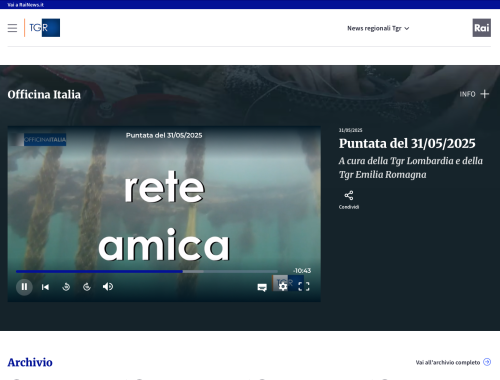Click the A cura della Tgr Lombardia subtitle
This screenshot has width=500, height=380.
tap(411, 168)
